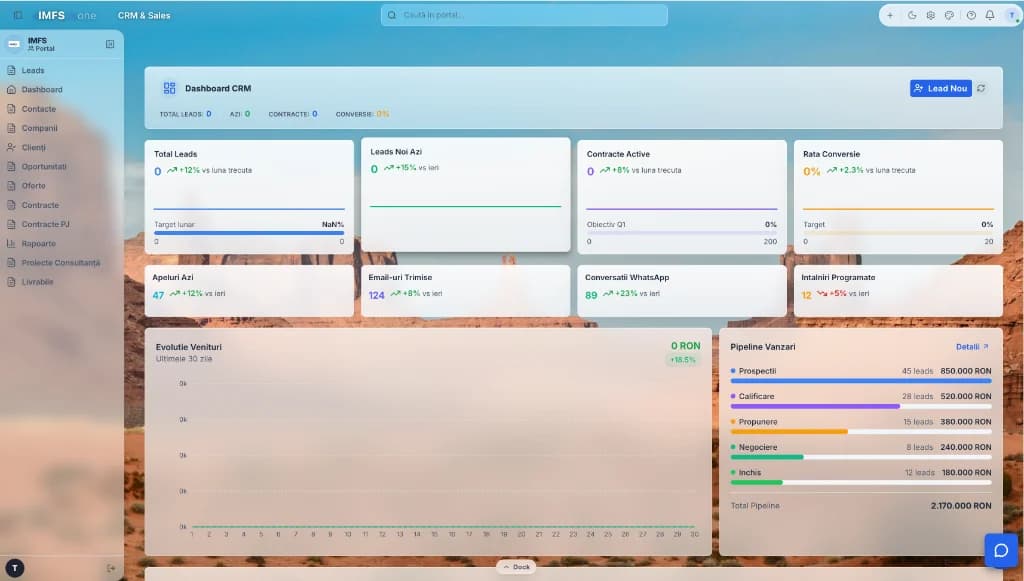Screen dimensions: 1024x581
Task: Click the IMFS one brand title
Action: (67, 15)
